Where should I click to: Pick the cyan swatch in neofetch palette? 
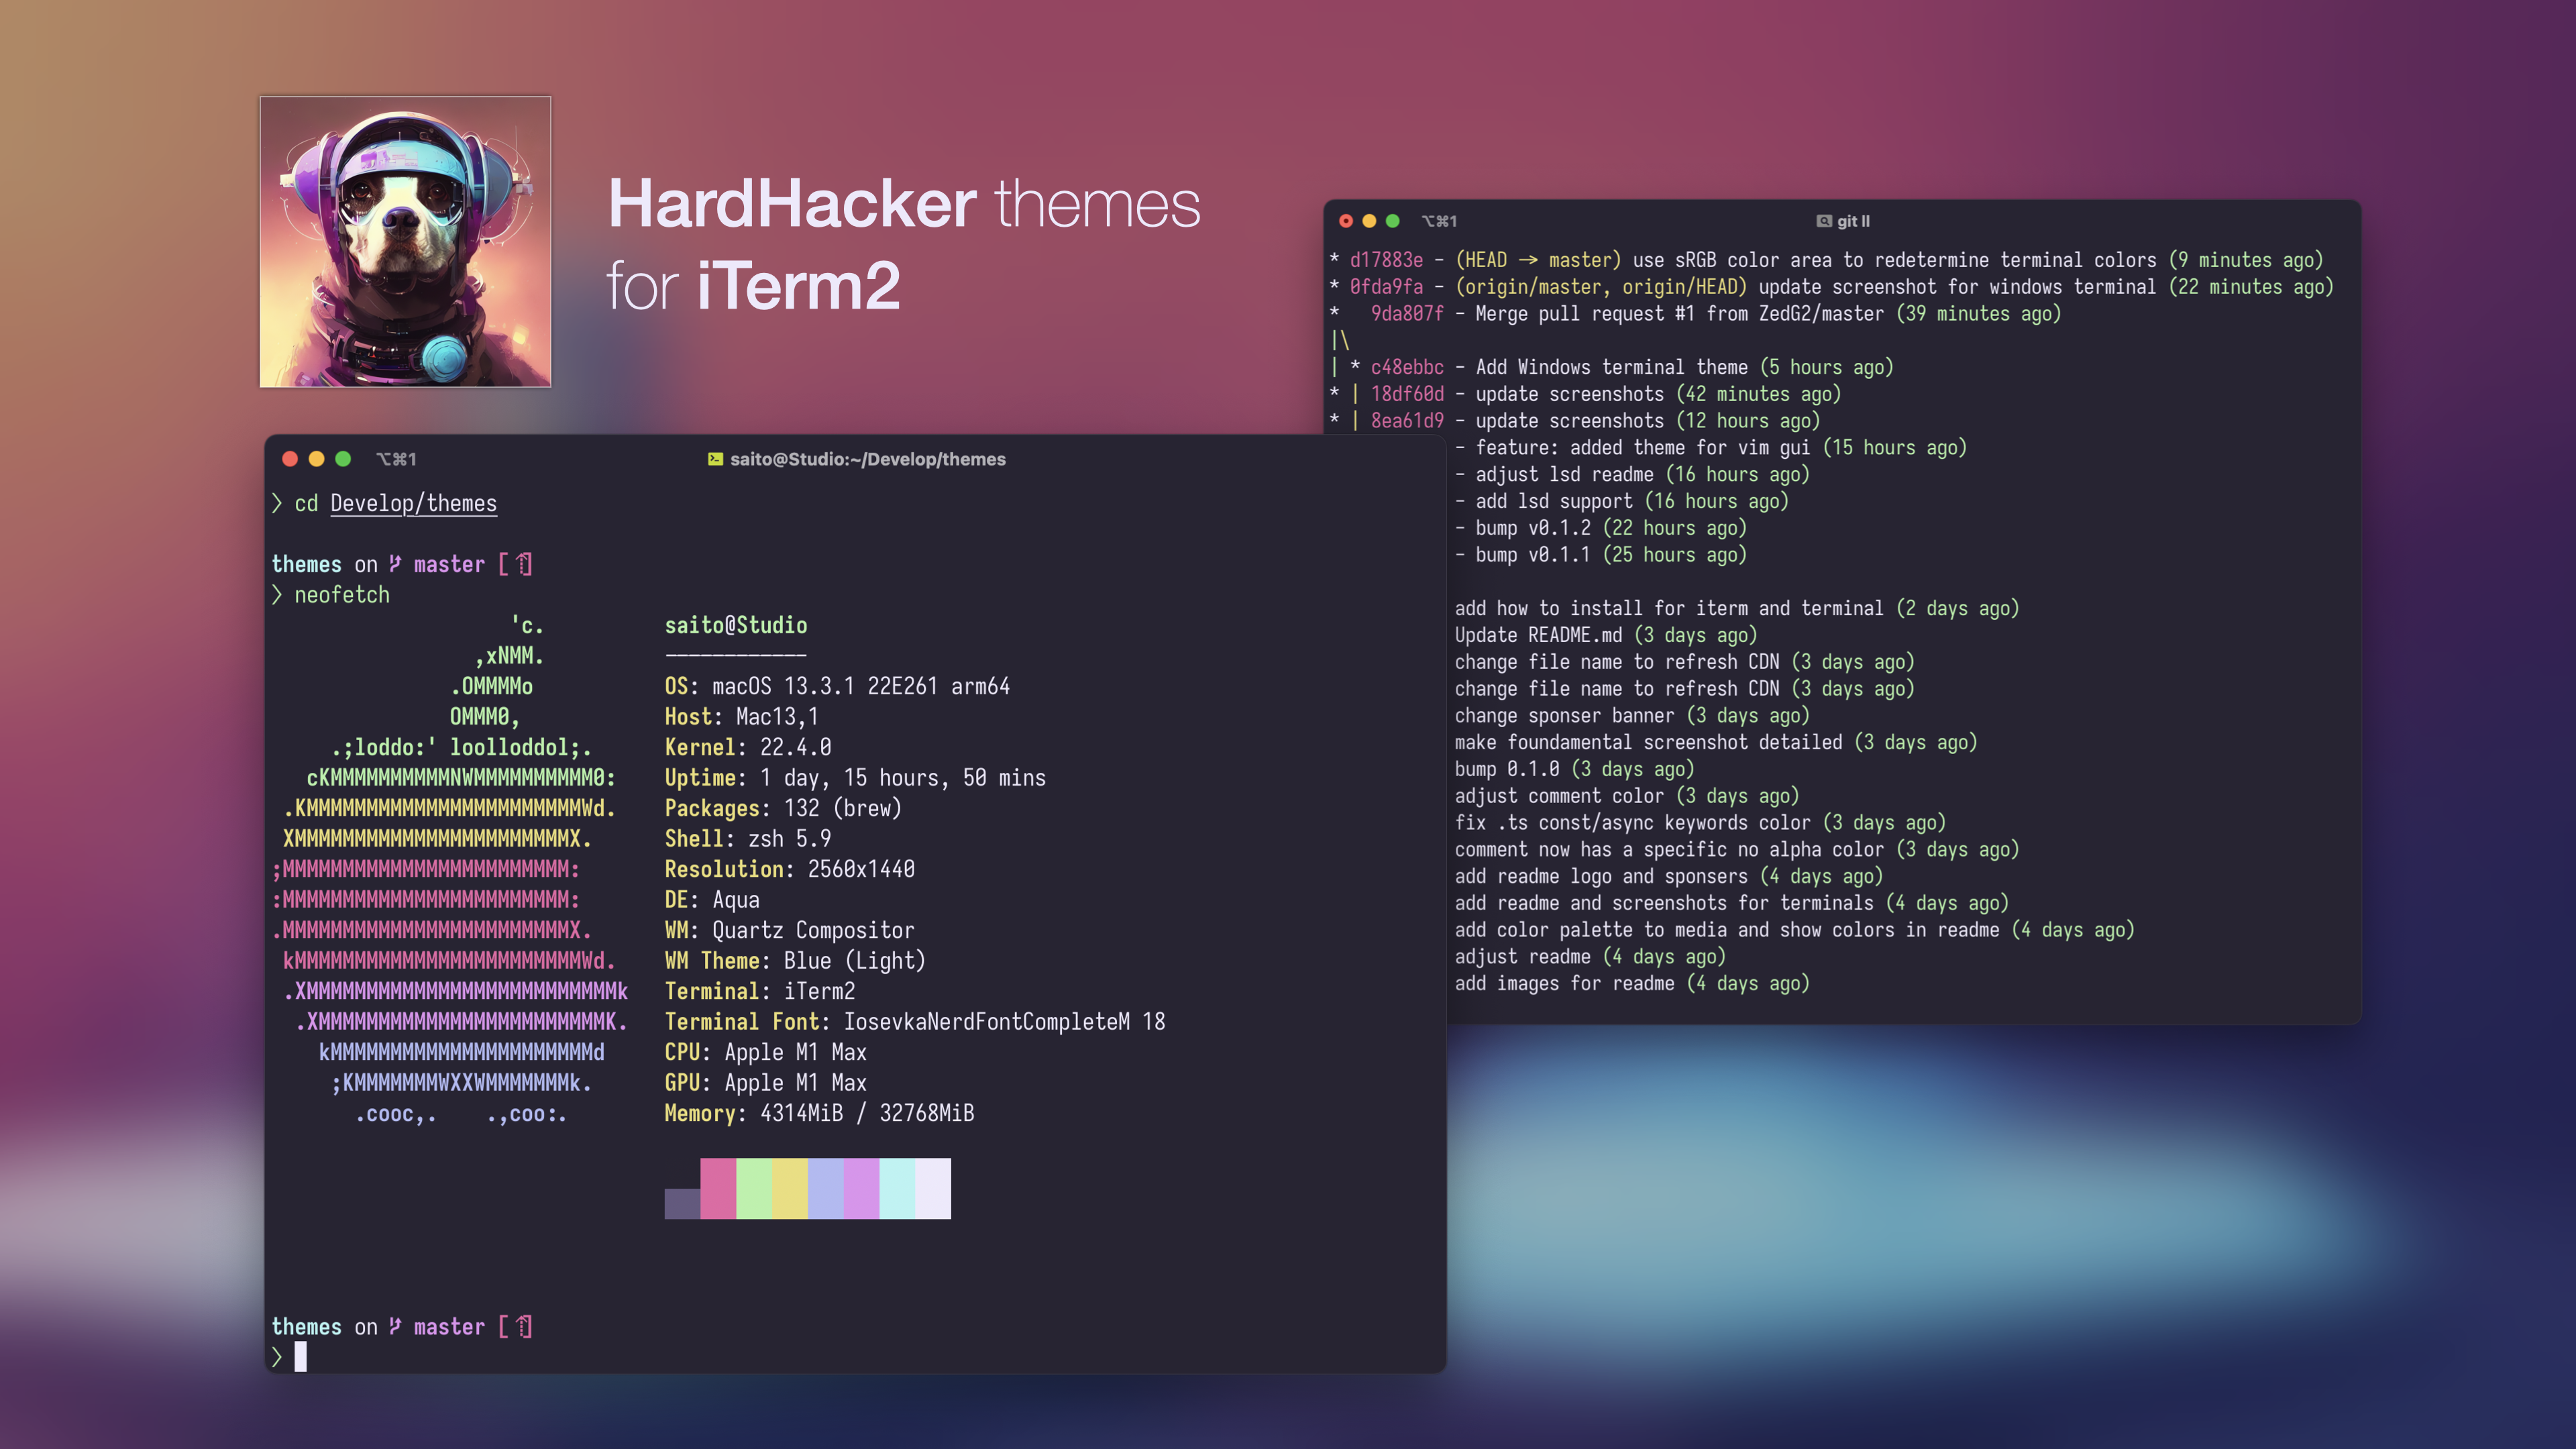pyautogui.click(x=897, y=1188)
